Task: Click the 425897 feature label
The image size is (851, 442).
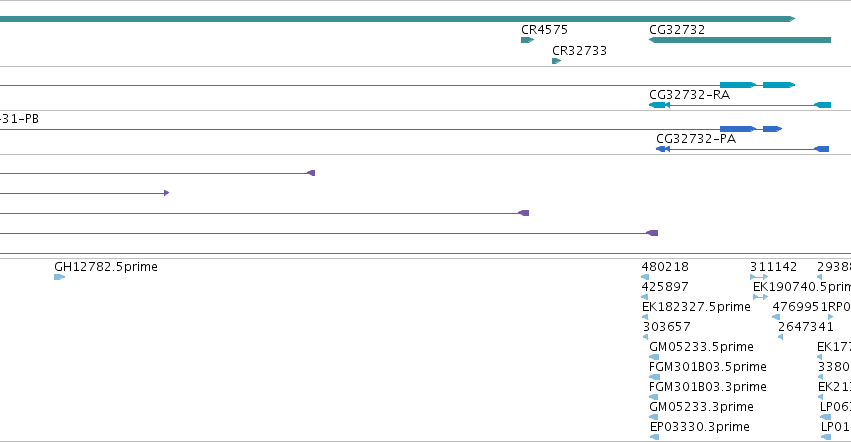Action: tap(665, 287)
